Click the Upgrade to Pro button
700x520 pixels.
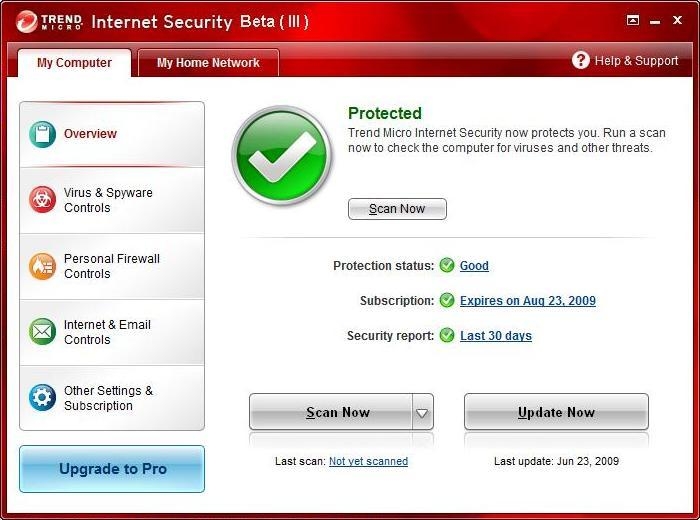[x=112, y=469]
